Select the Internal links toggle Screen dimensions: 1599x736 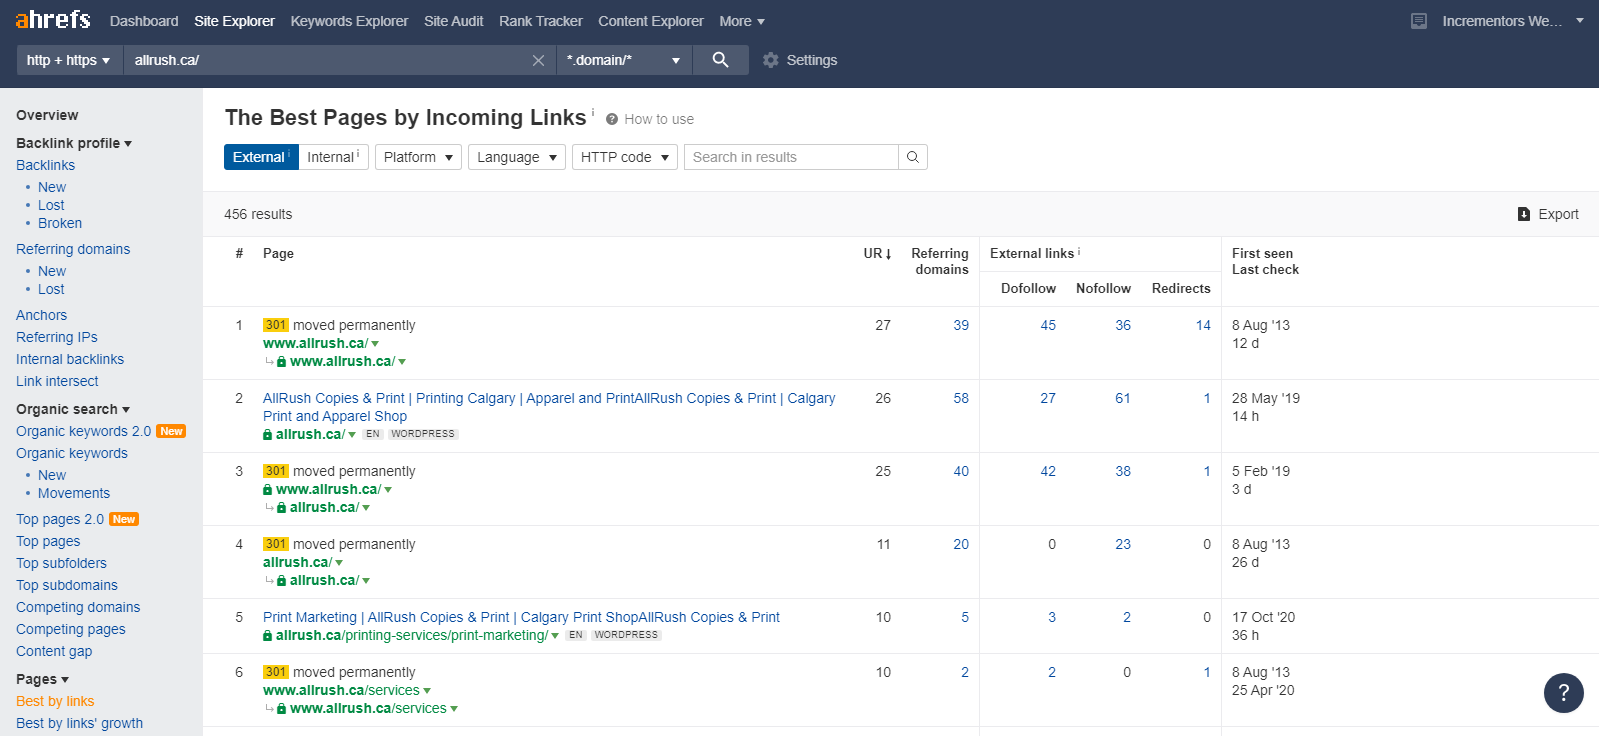click(333, 157)
